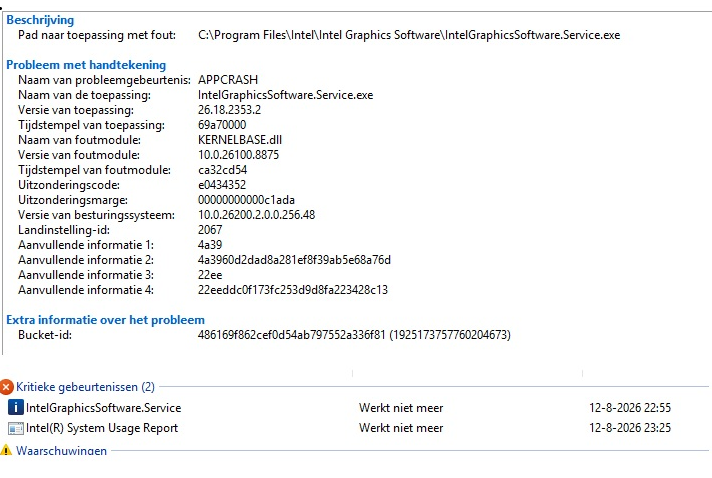Click the Naam van foutmodule label
Viewport: 712px width, 478px height.
(79, 140)
